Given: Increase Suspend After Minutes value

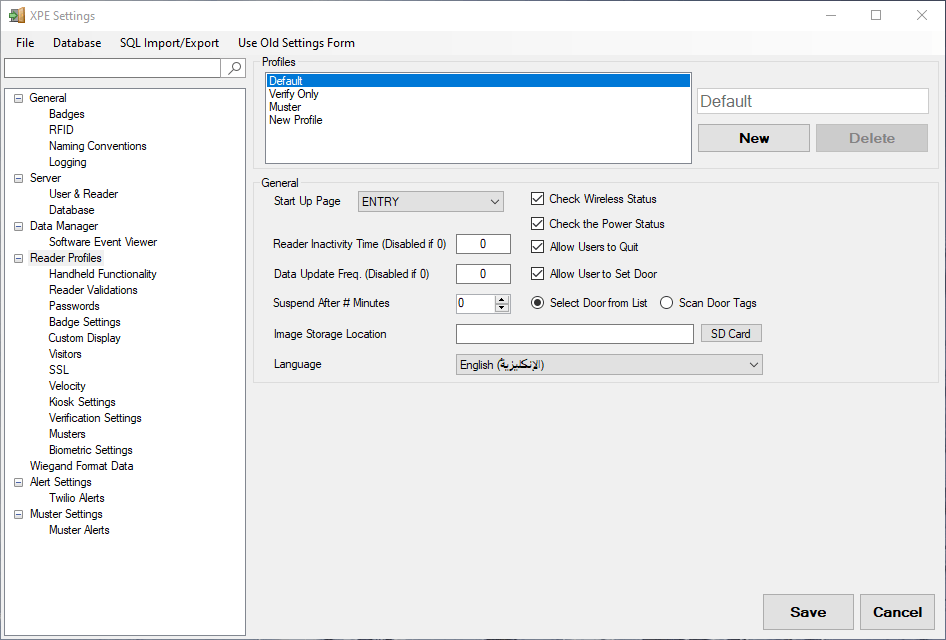Looking at the screenshot, I should click(x=501, y=300).
